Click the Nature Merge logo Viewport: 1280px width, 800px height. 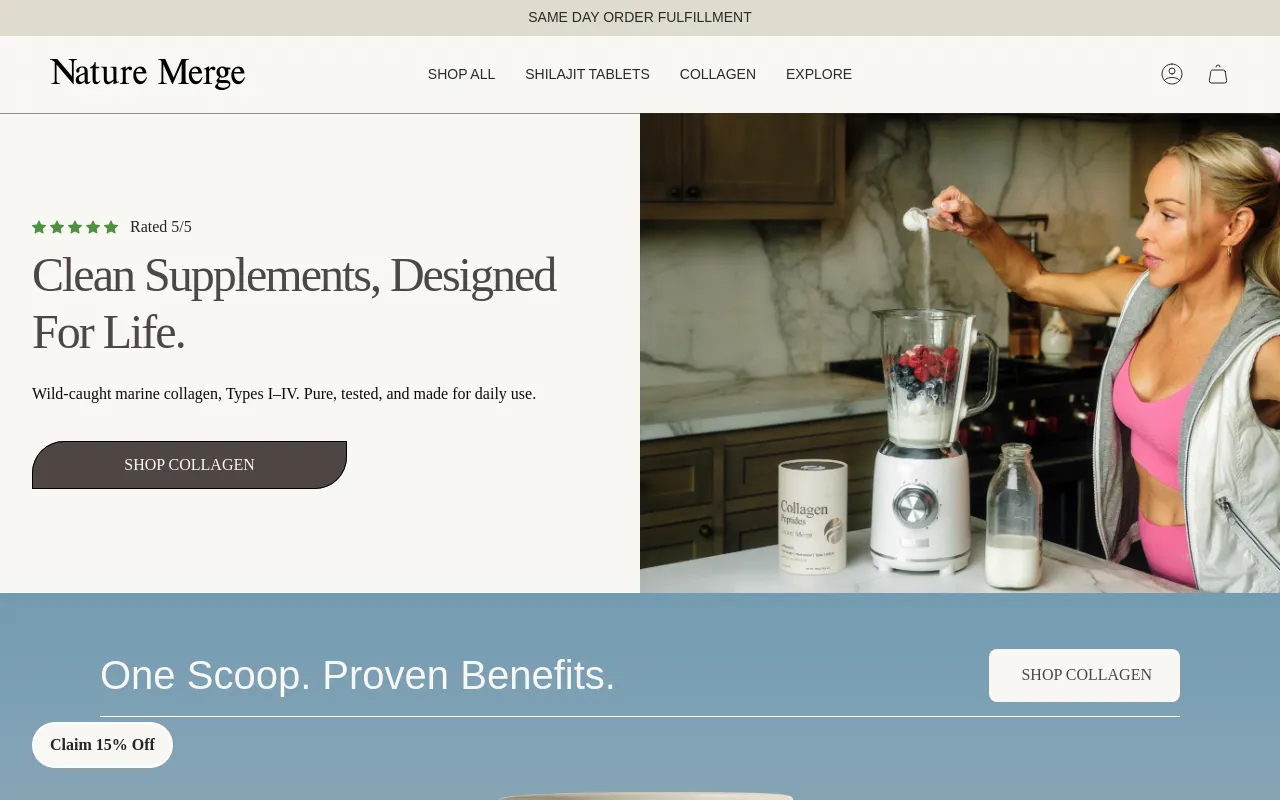[x=148, y=74]
